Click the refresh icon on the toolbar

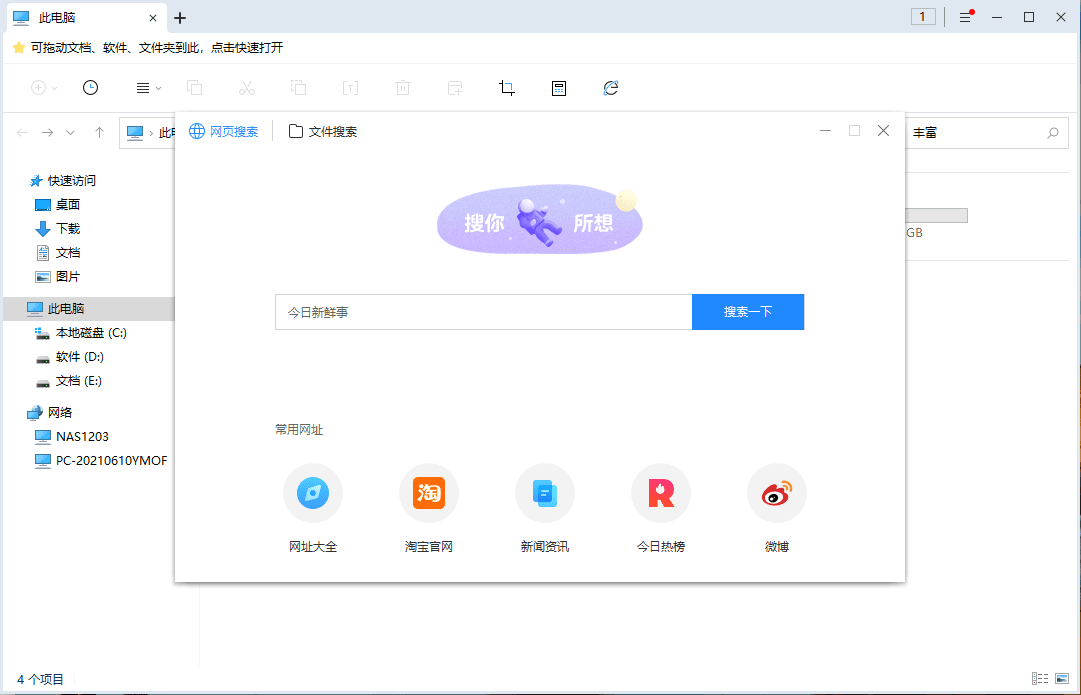tap(610, 88)
